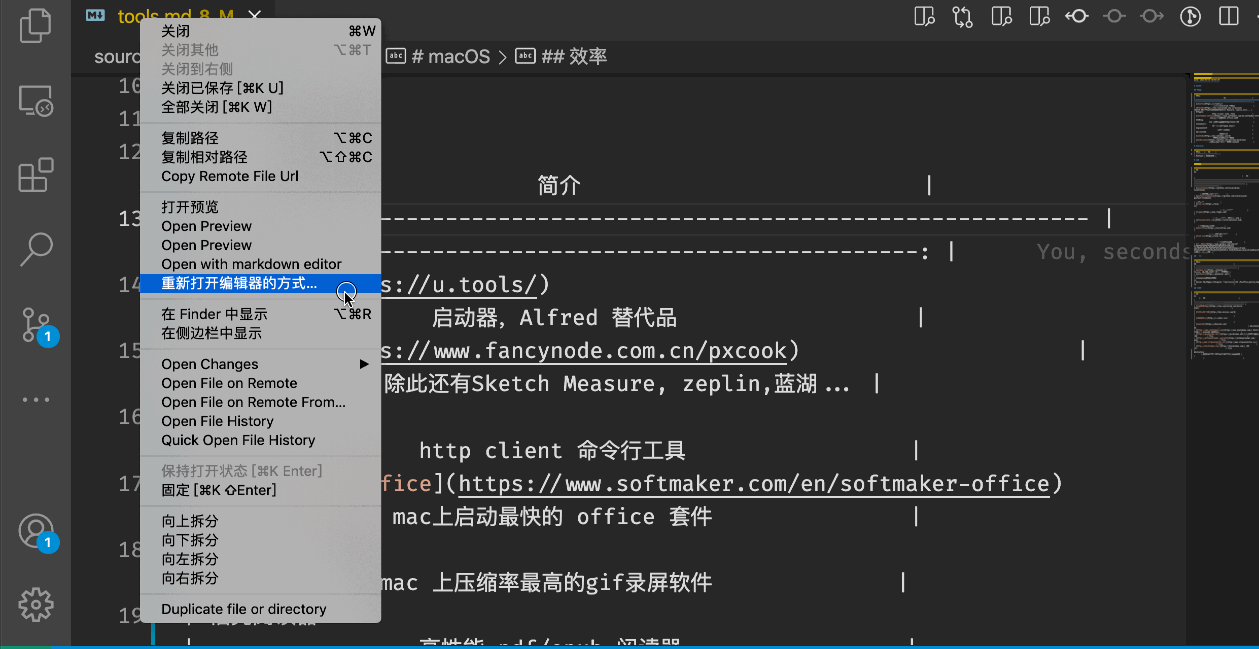This screenshot has height=649, width=1259.
Task: Click Open File History
Action: click(260, 421)
